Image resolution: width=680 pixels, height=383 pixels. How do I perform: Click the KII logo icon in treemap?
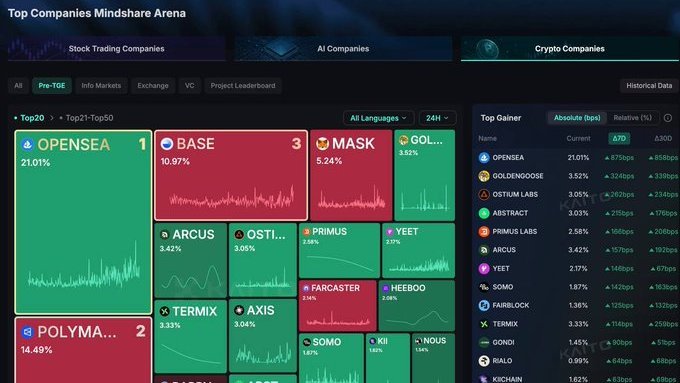tap(373, 341)
